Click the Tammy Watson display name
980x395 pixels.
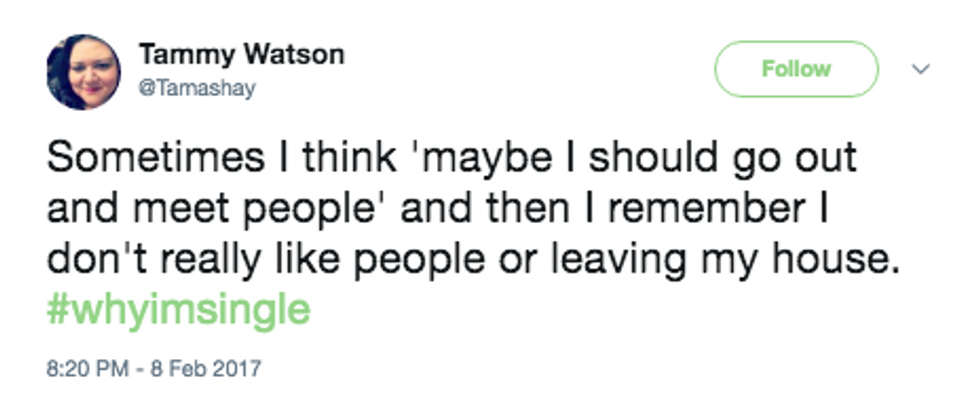[241, 55]
